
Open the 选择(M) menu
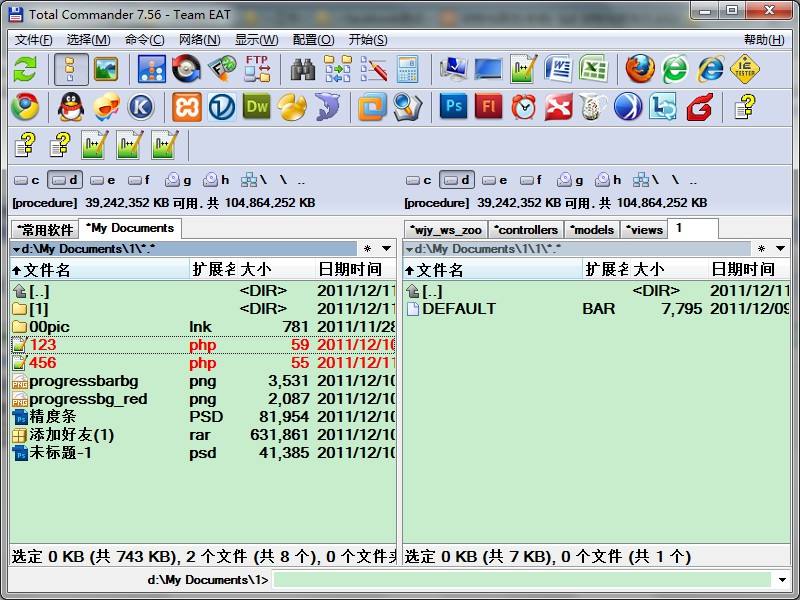89,40
